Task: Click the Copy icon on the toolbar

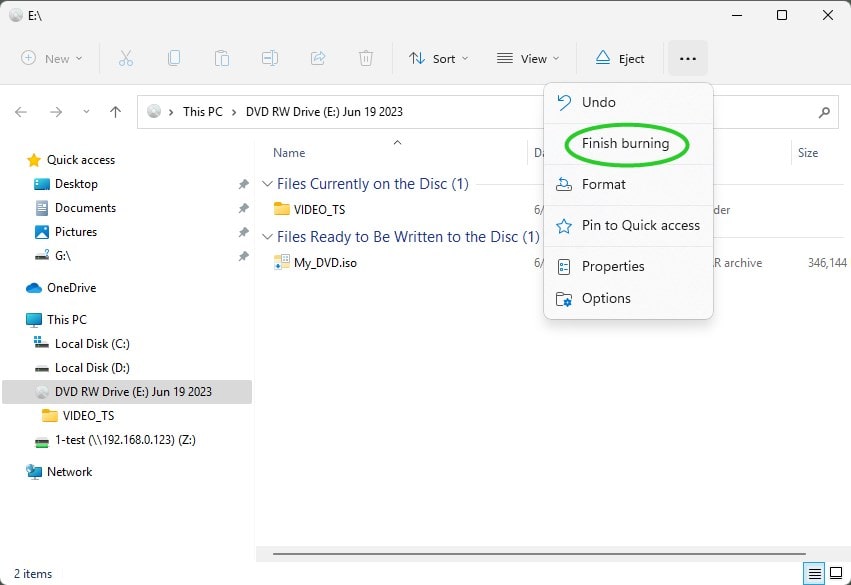Action: (x=174, y=58)
